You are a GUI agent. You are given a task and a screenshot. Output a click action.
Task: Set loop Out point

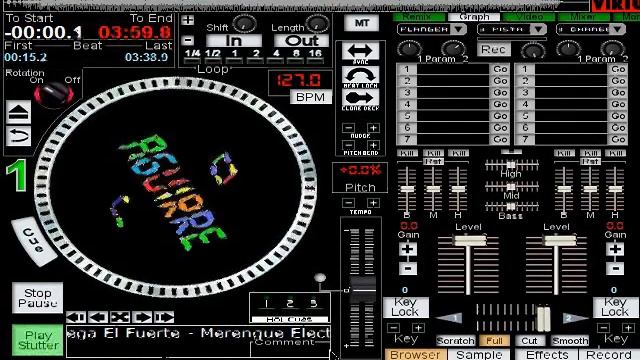[302, 40]
